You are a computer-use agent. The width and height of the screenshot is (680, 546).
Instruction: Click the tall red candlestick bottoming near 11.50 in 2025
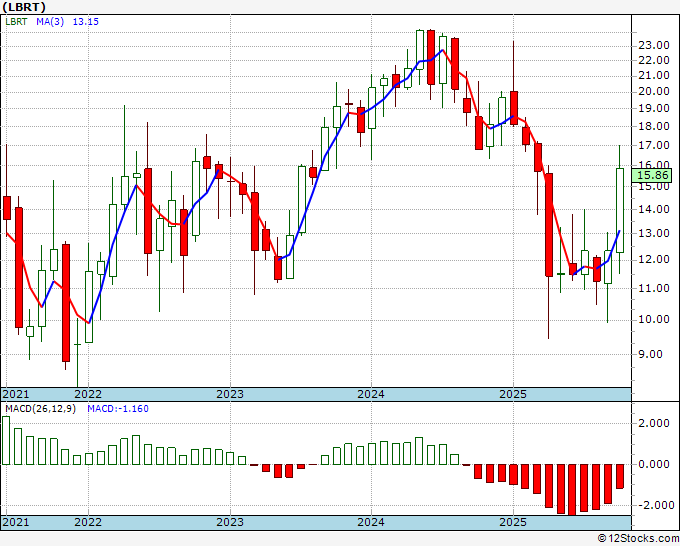click(x=549, y=225)
